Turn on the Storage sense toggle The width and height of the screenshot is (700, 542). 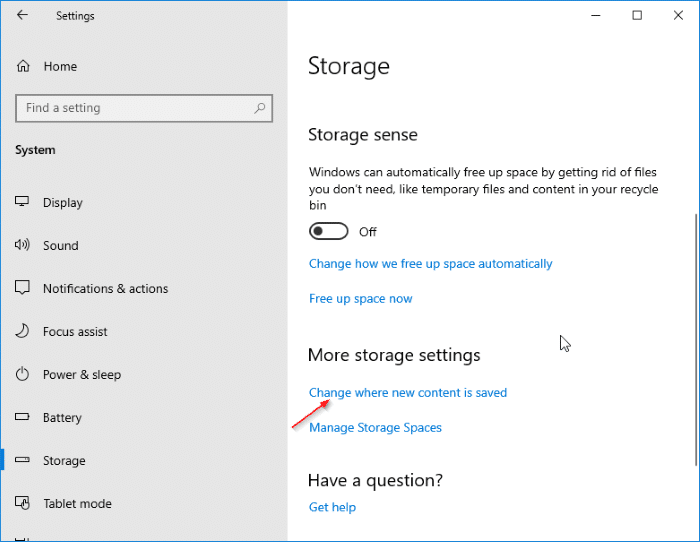coord(329,231)
